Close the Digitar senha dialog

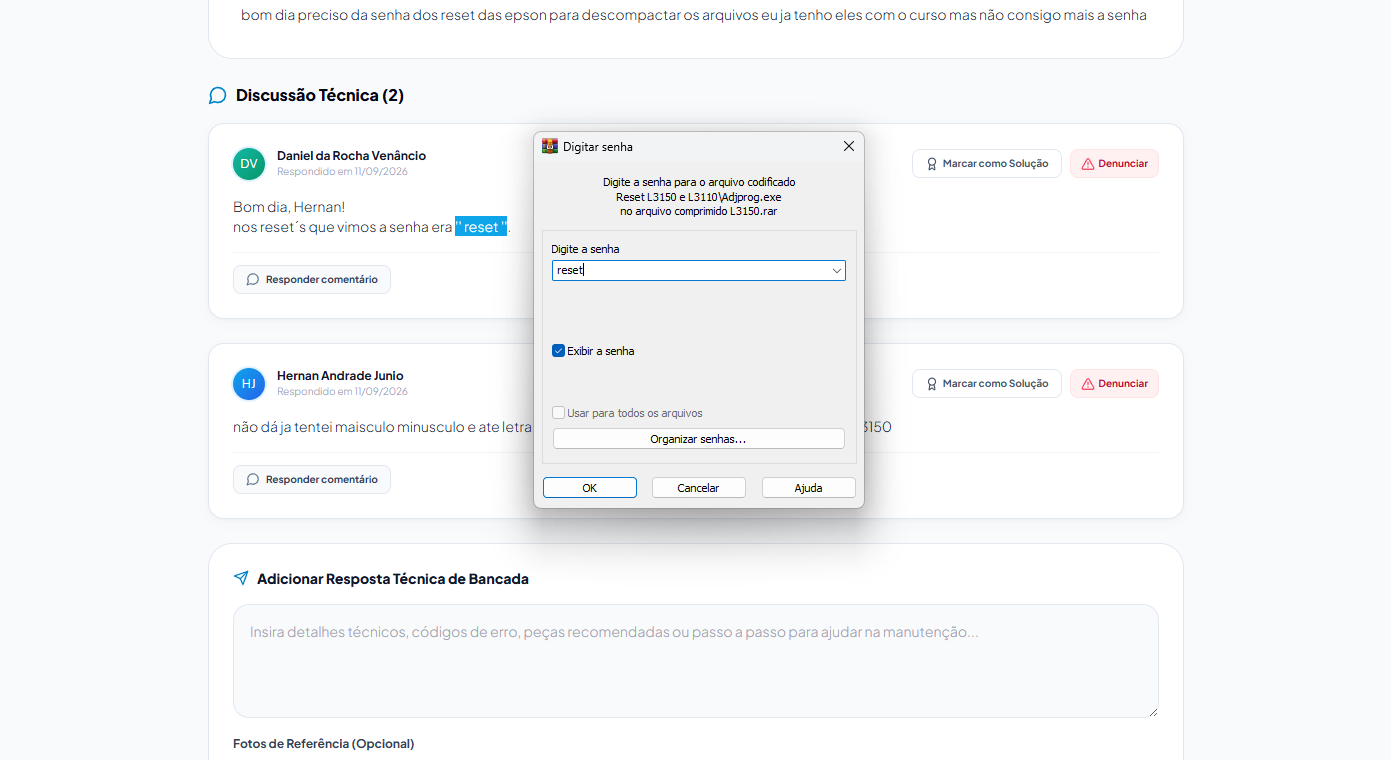click(849, 146)
